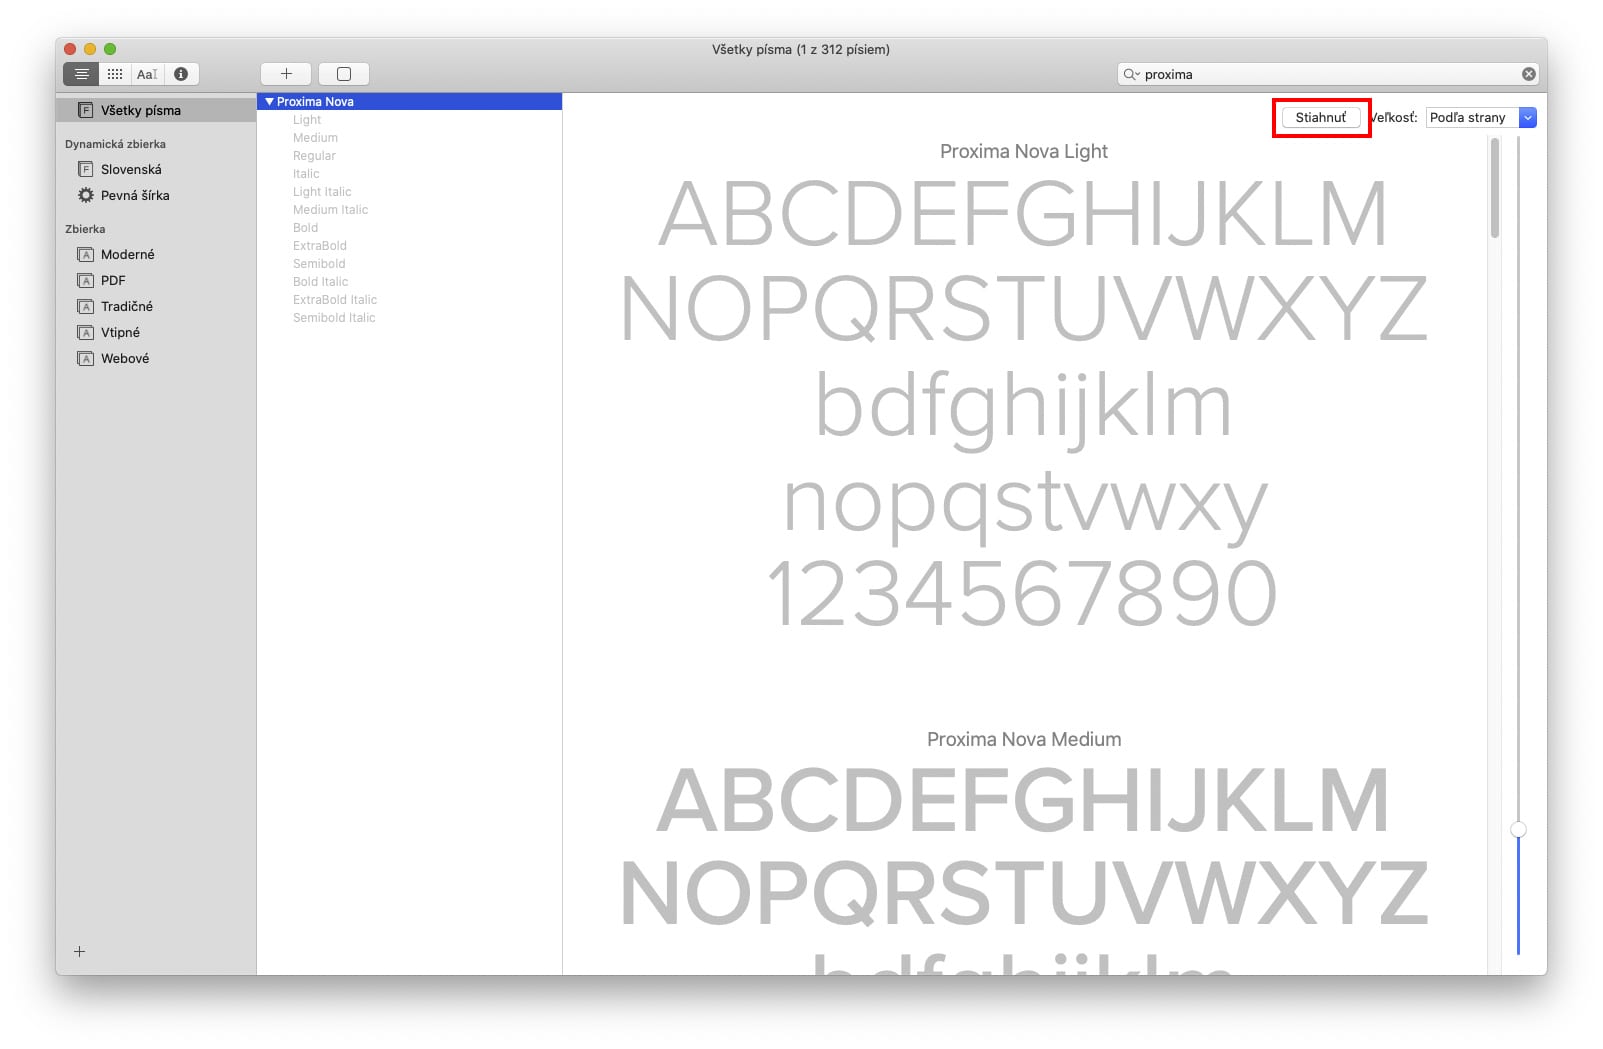Viewport: 1603px width, 1049px height.
Task: Select the Light style
Action: click(x=307, y=120)
